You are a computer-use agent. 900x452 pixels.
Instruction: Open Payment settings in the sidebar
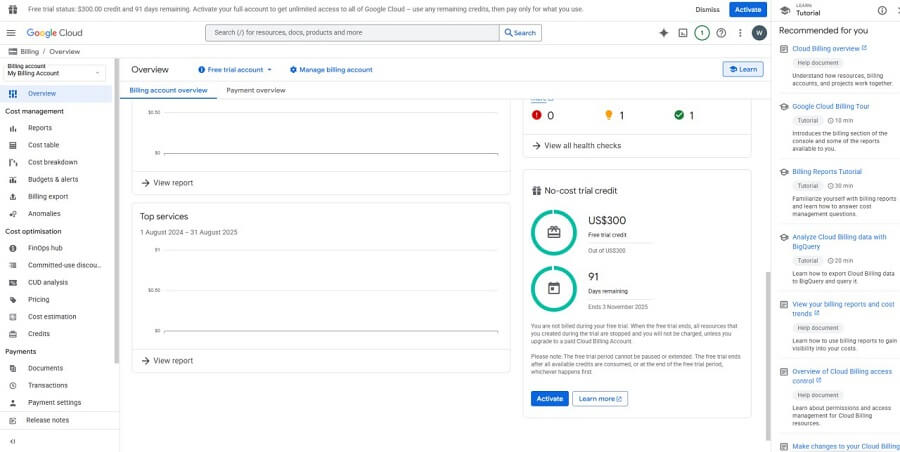(55, 403)
